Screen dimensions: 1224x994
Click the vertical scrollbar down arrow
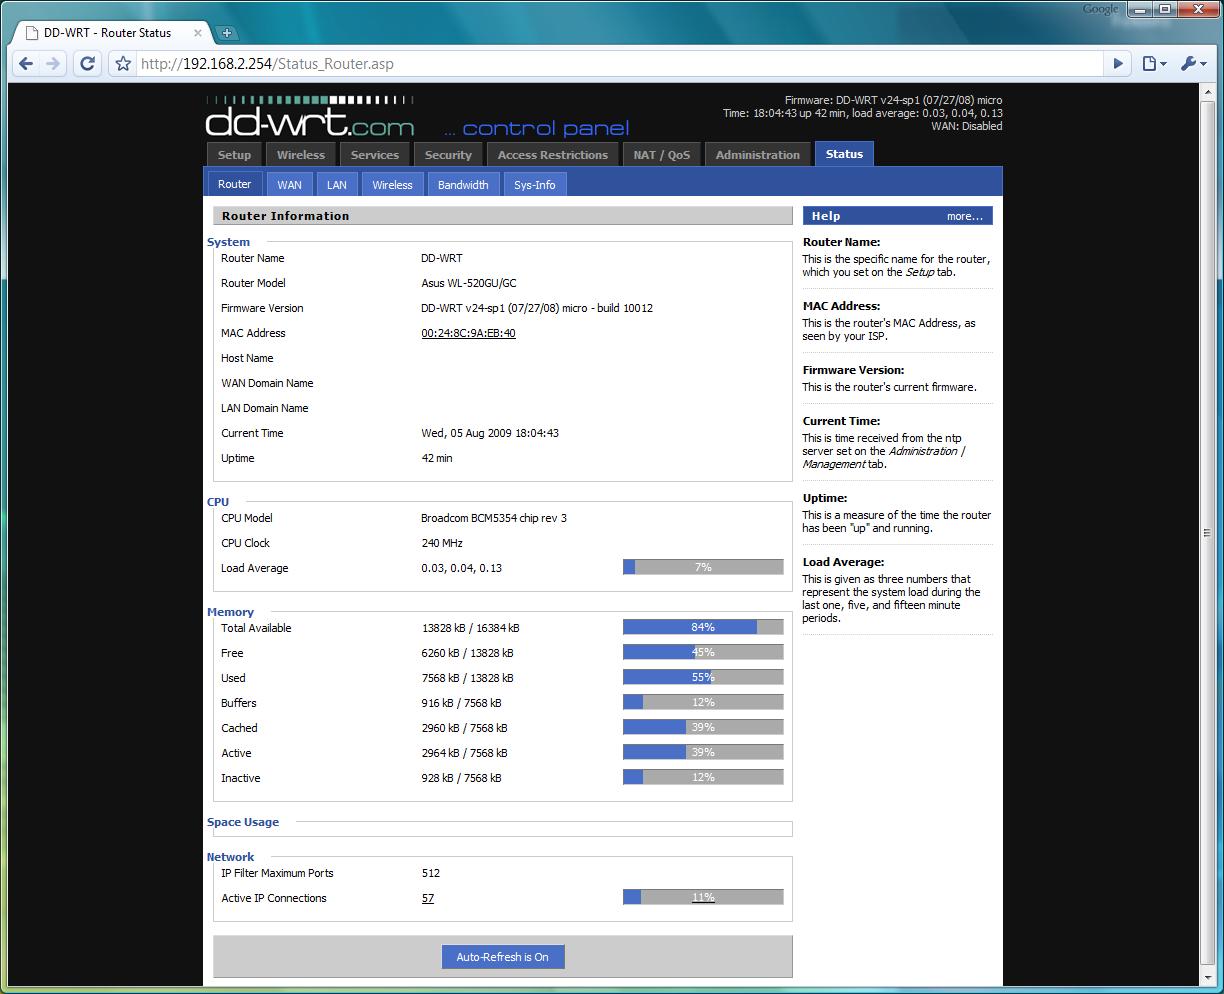1207,977
